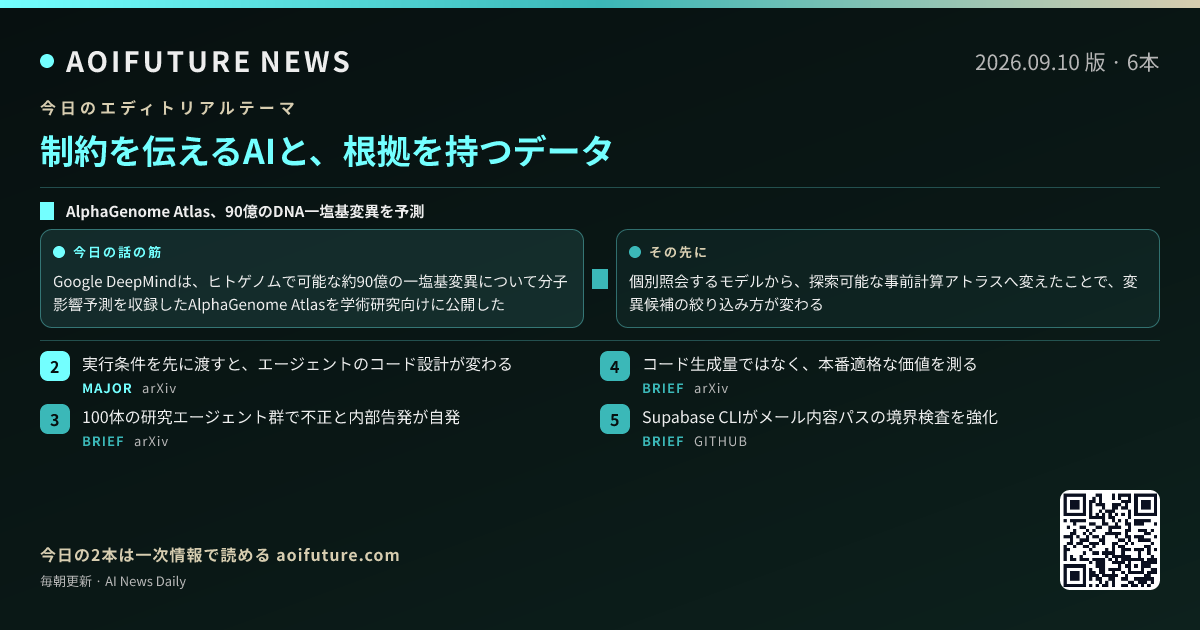Click the arXiv source under story 3

(x=151, y=441)
